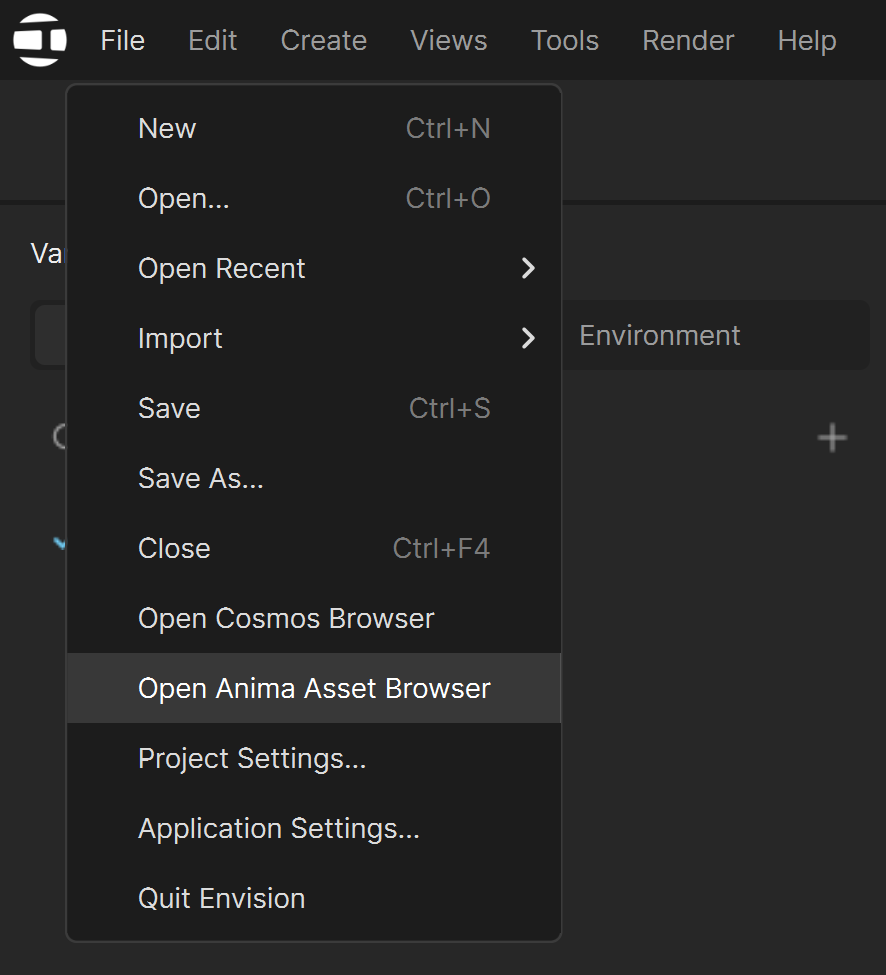
Task: Click the Envision logo icon
Action: pos(40,40)
